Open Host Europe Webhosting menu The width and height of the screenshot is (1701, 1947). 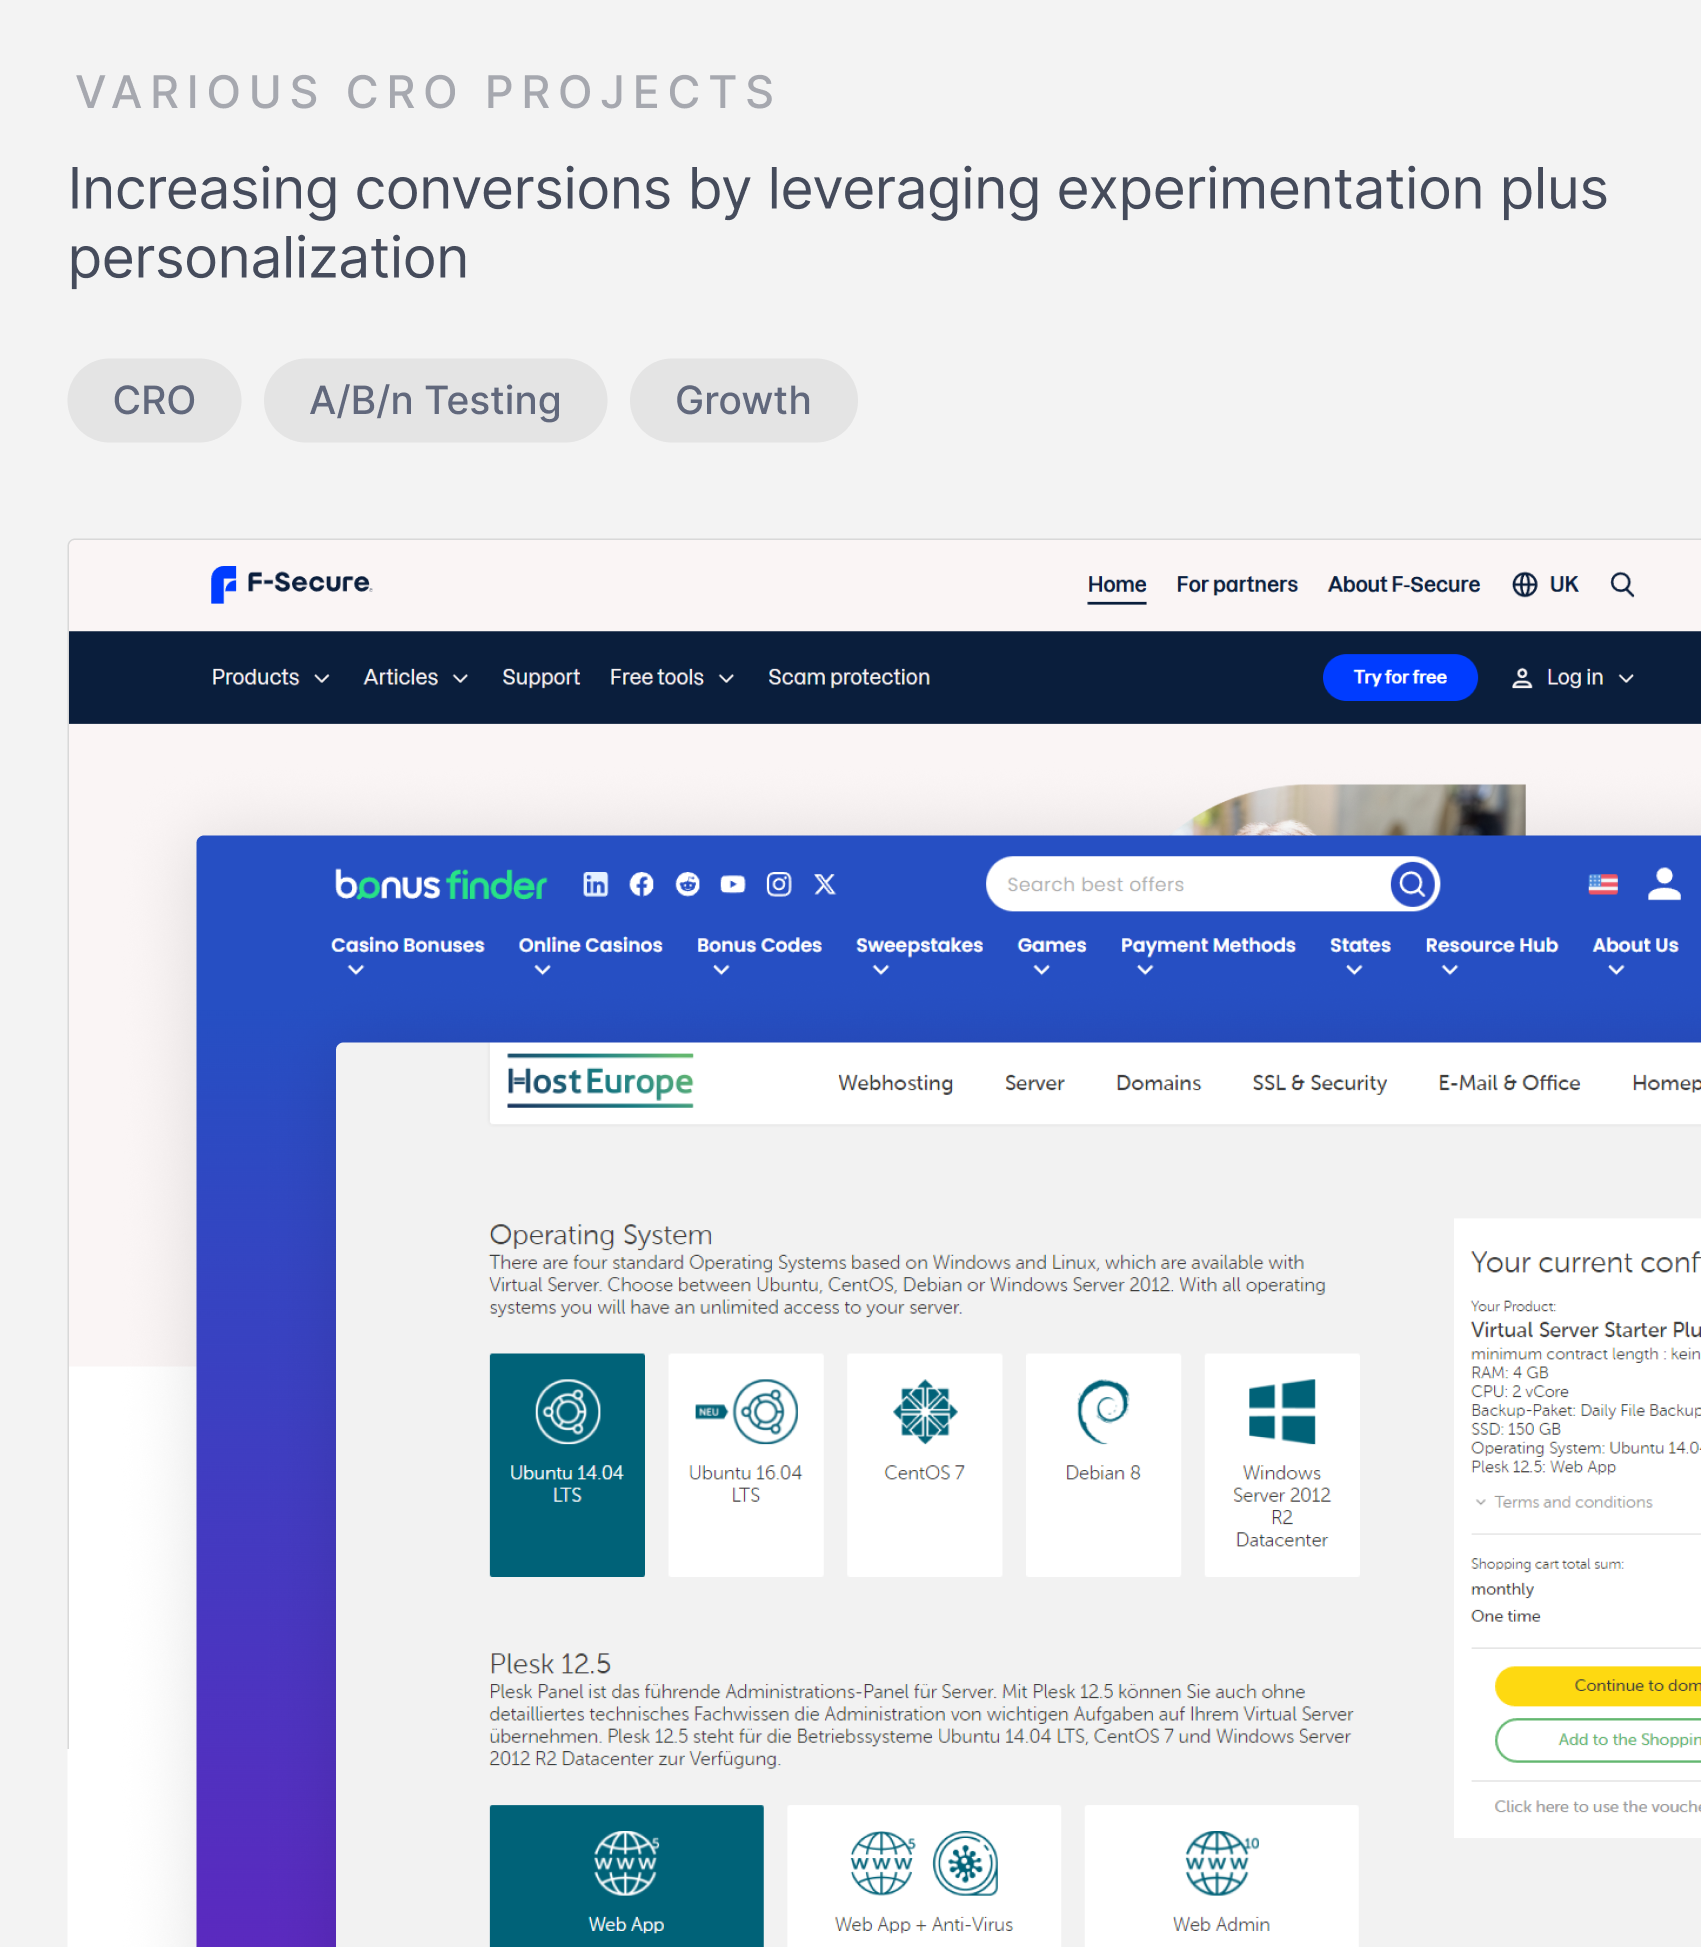pos(896,1083)
